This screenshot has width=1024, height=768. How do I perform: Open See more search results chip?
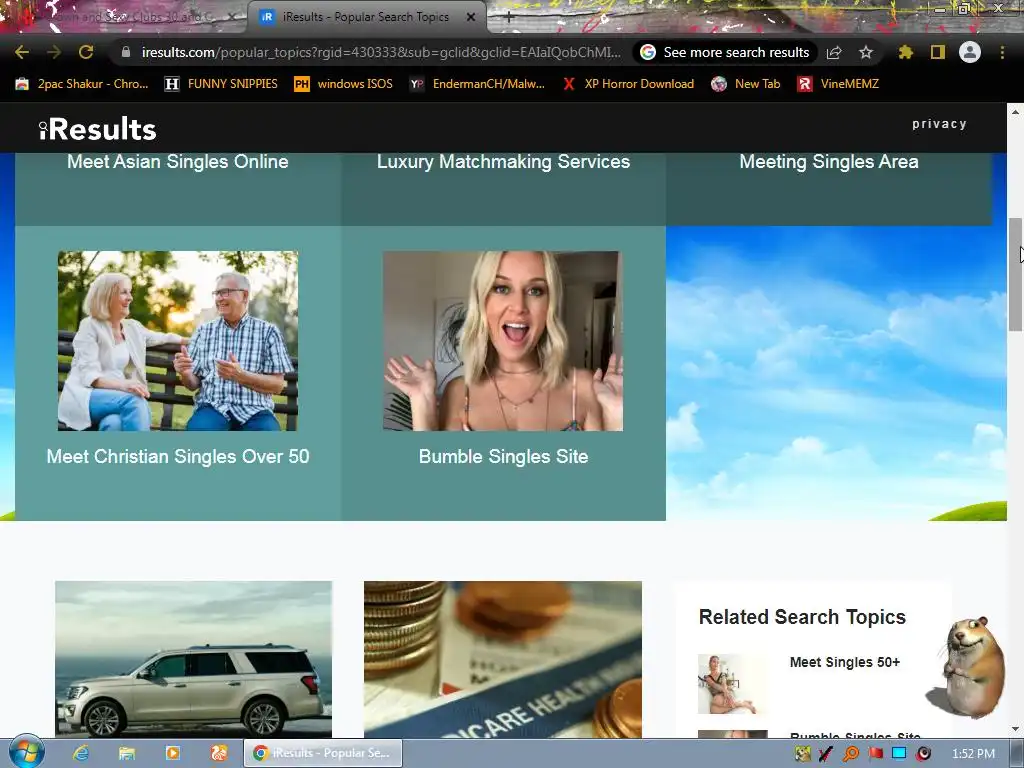(x=726, y=52)
